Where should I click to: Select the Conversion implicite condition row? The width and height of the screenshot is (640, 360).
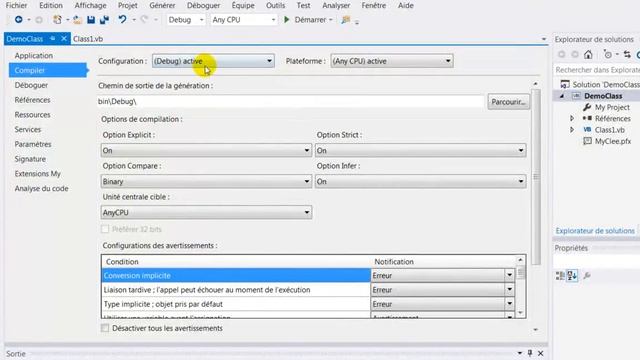tap(236, 276)
